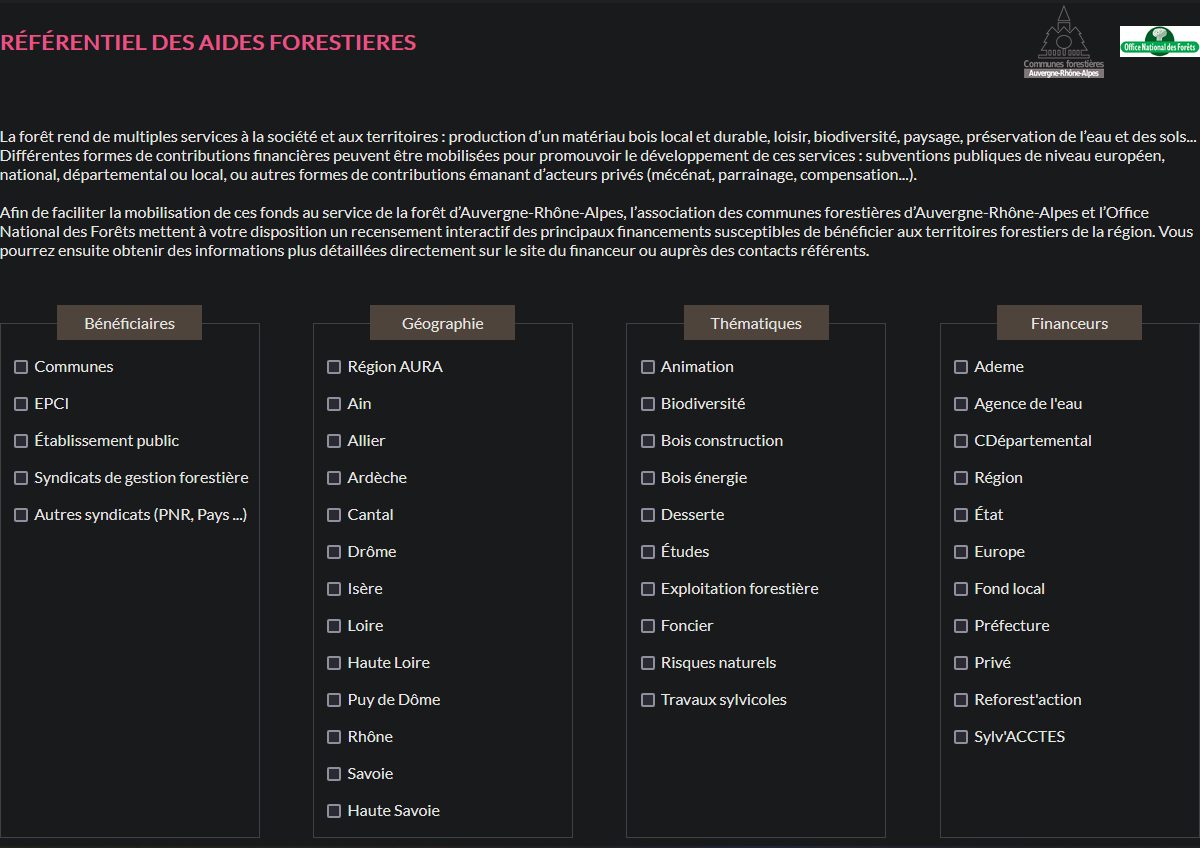Click the Office National des Forêts logo

pos(1159,42)
